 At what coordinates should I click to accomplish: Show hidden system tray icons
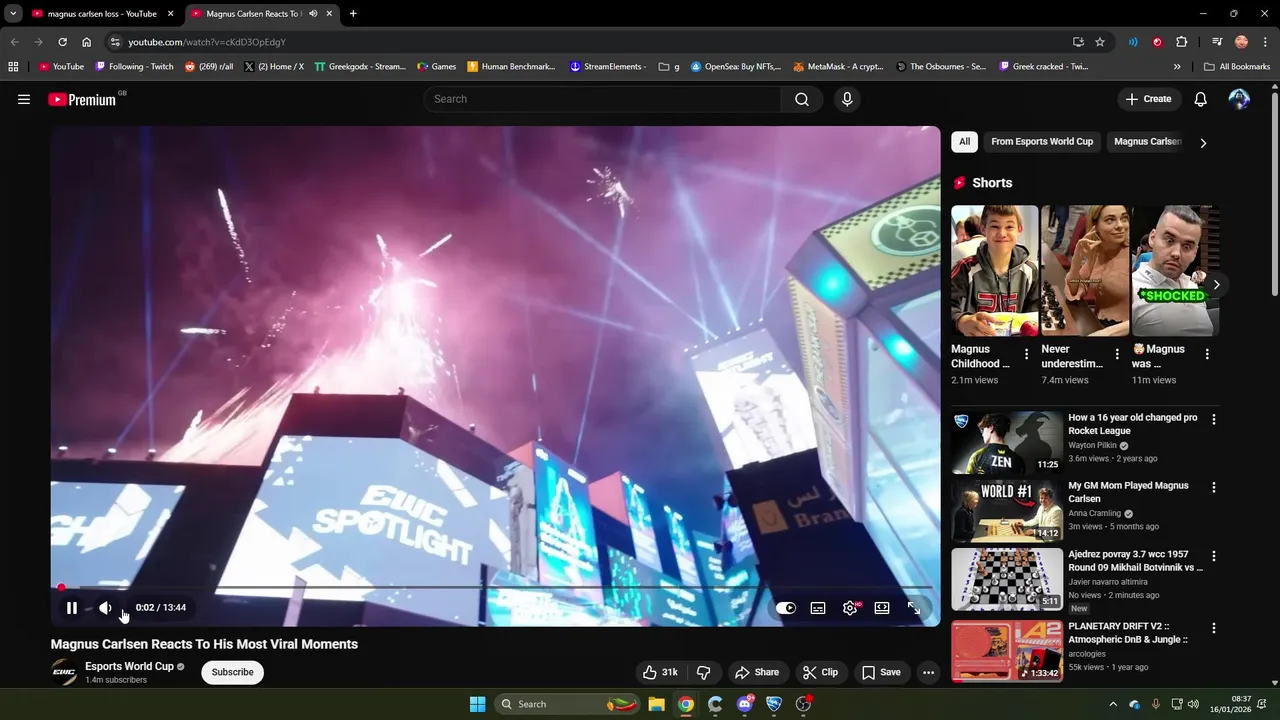[1113, 704]
